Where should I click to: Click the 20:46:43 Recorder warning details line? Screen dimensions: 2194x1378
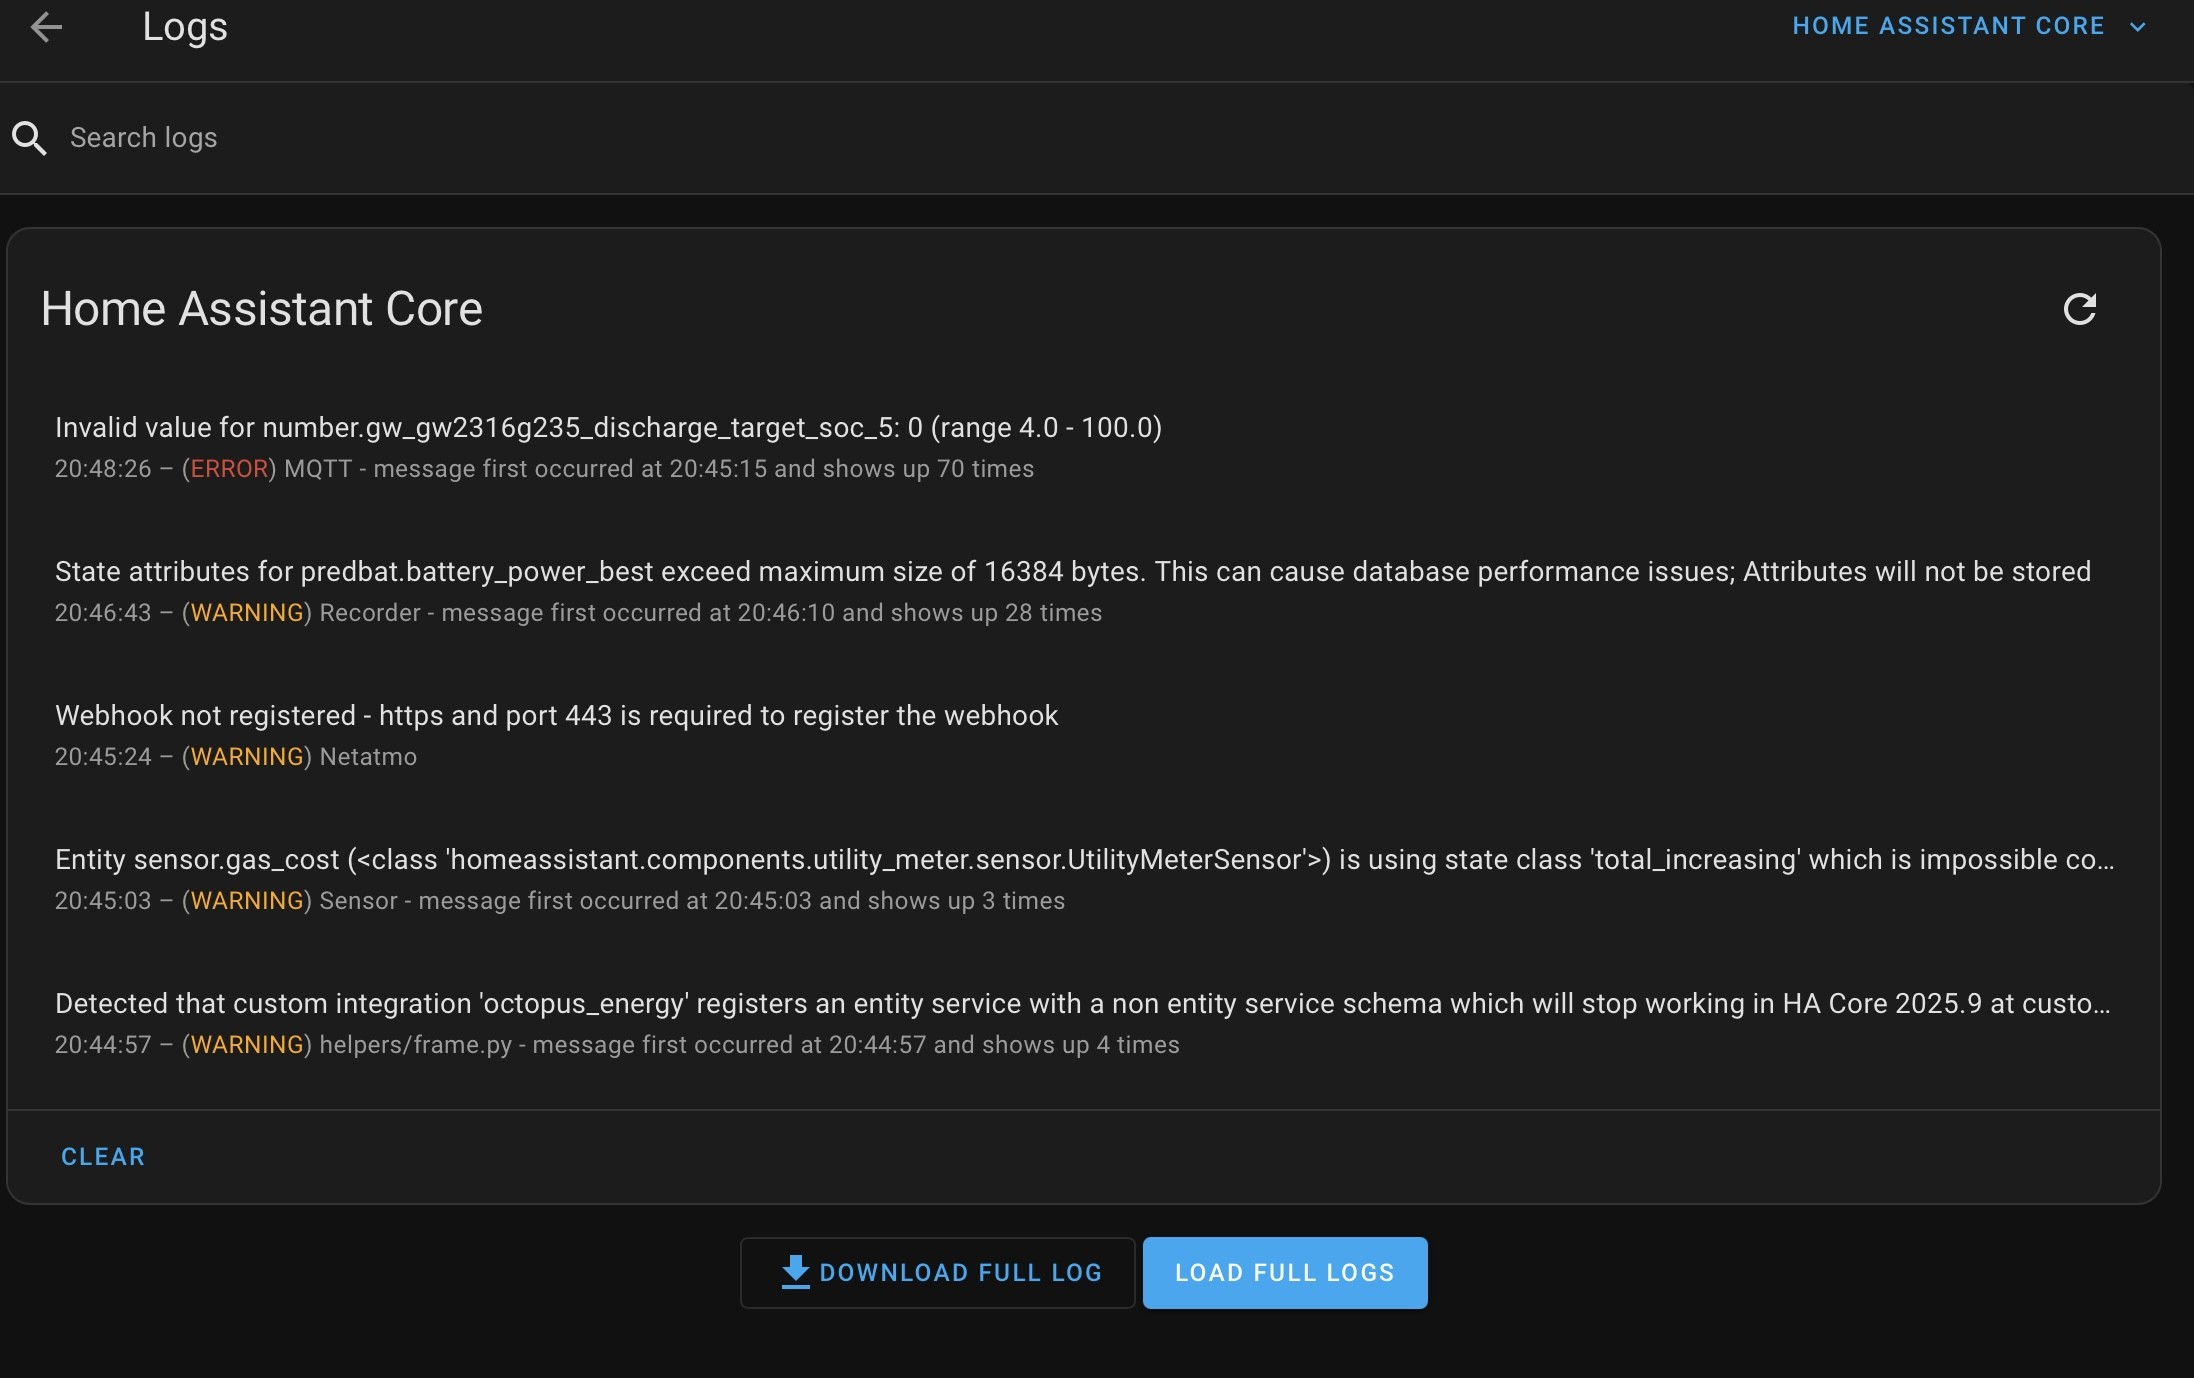click(x=578, y=613)
